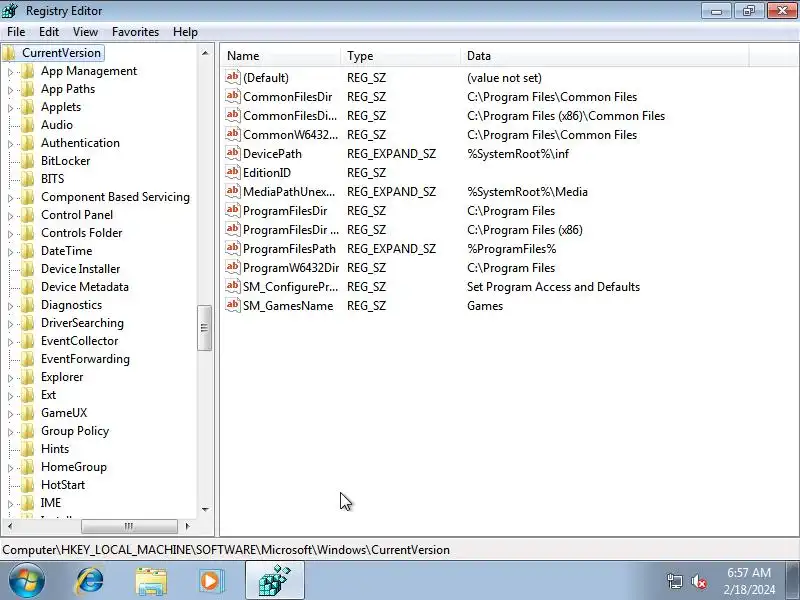The height and width of the screenshot is (600, 800).
Task: Click the Group Policy folder icon
Action: tap(28, 431)
